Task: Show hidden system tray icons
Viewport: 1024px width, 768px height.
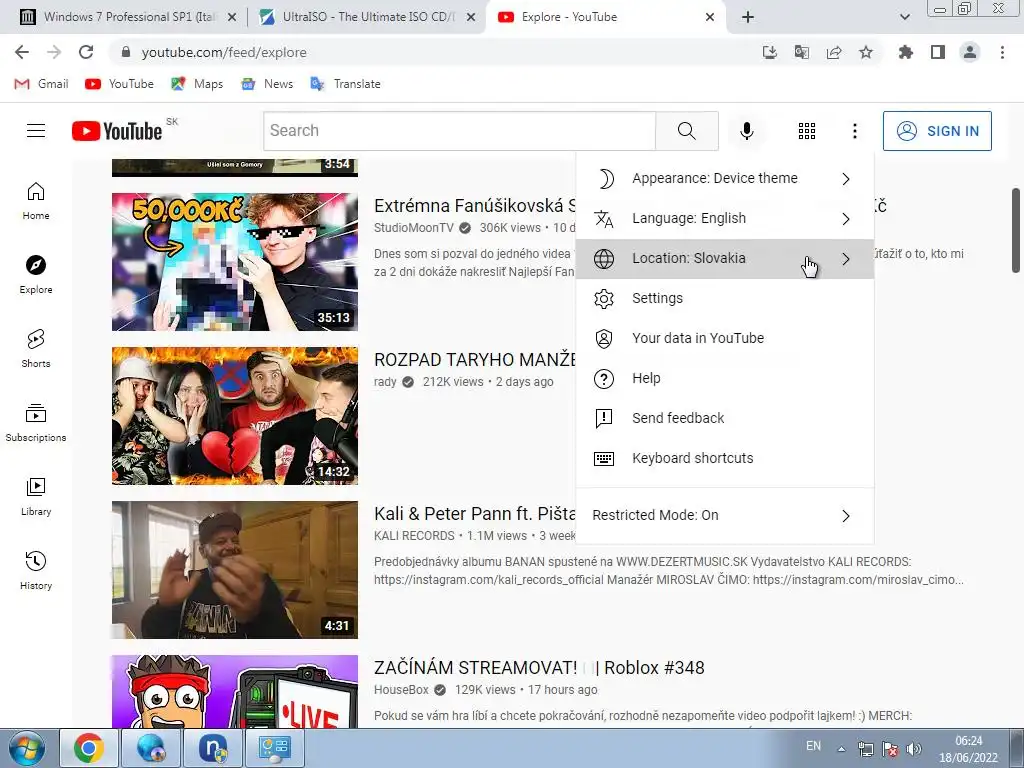Action: (842, 749)
